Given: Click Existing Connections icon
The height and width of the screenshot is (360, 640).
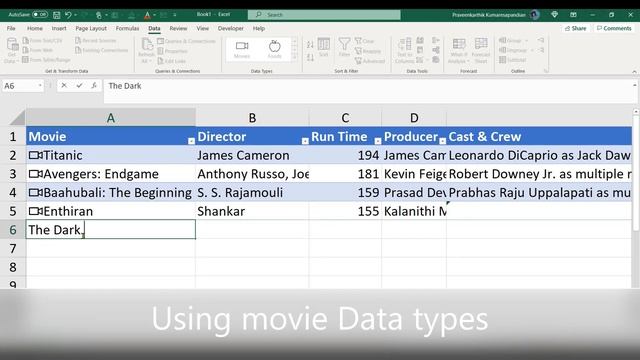Looking at the screenshot, I should 78,50.
